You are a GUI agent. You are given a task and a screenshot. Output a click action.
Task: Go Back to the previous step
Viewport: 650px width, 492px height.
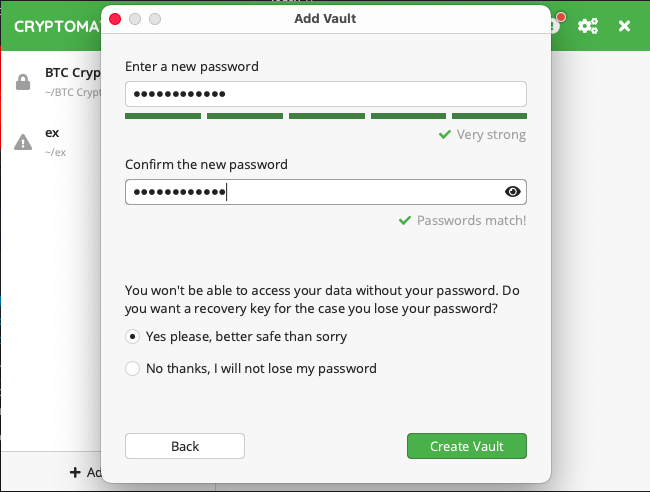[185, 446]
